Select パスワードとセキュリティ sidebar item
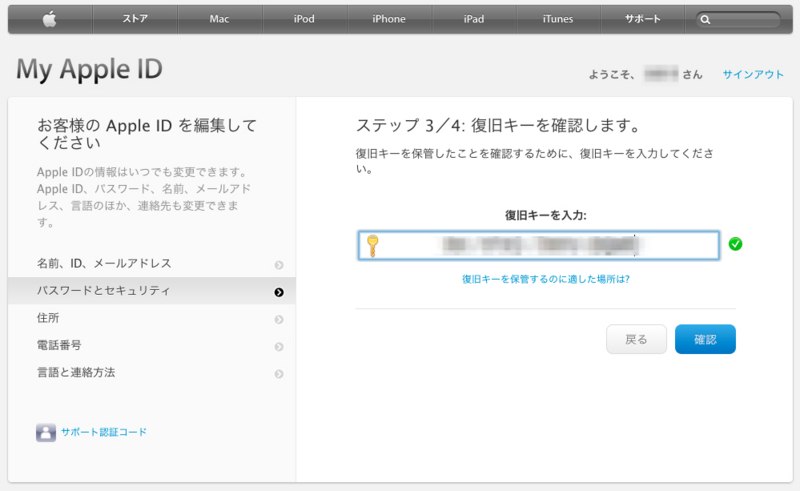Viewport: 800px width, 491px height. 152,291
